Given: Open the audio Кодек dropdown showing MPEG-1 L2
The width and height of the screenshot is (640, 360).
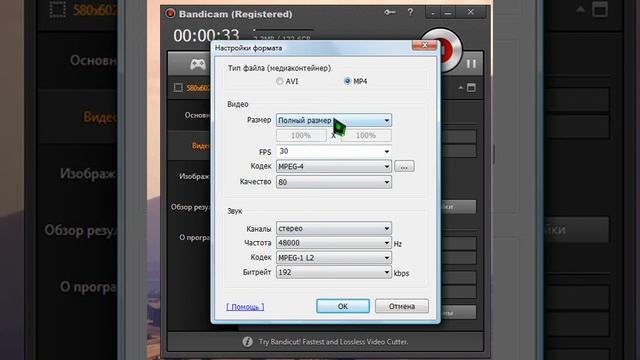Looking at the screenshot, I should pyautogui.click(x=333, y=258).
